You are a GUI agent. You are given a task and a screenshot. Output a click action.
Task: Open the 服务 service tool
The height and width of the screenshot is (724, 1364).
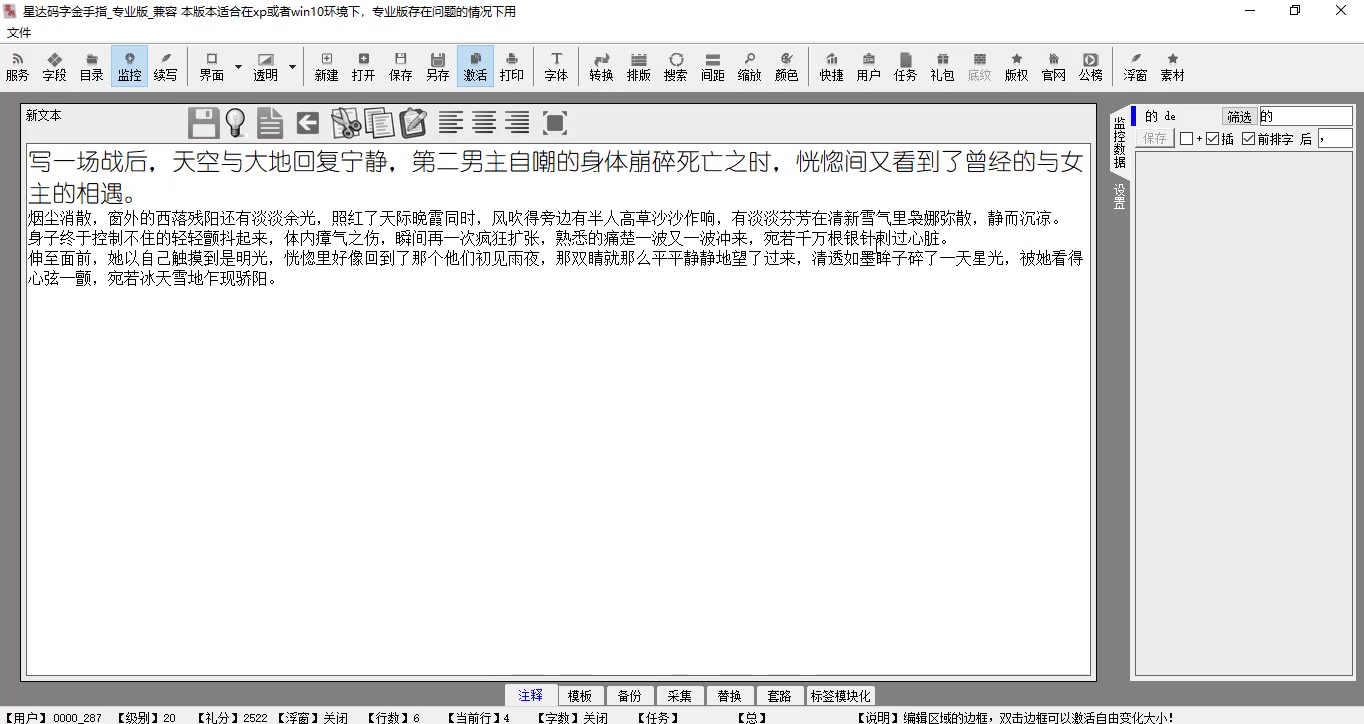(x=17, y=66)
